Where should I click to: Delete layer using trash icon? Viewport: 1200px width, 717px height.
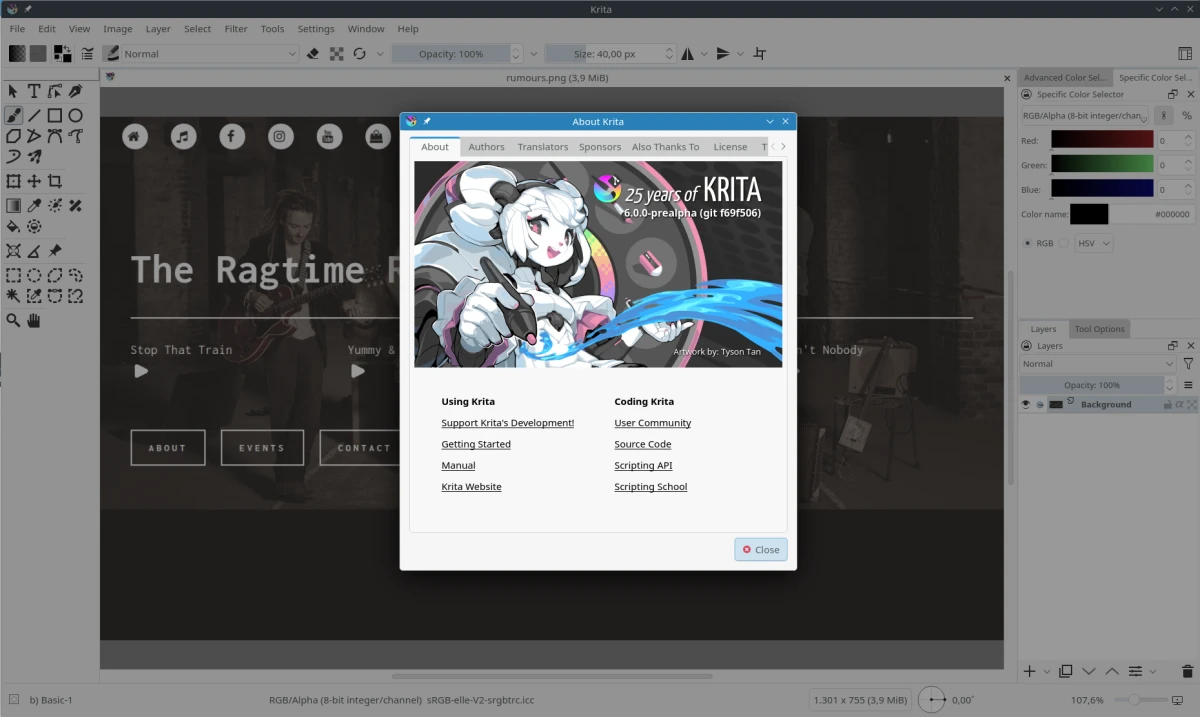coord(1188,671)
